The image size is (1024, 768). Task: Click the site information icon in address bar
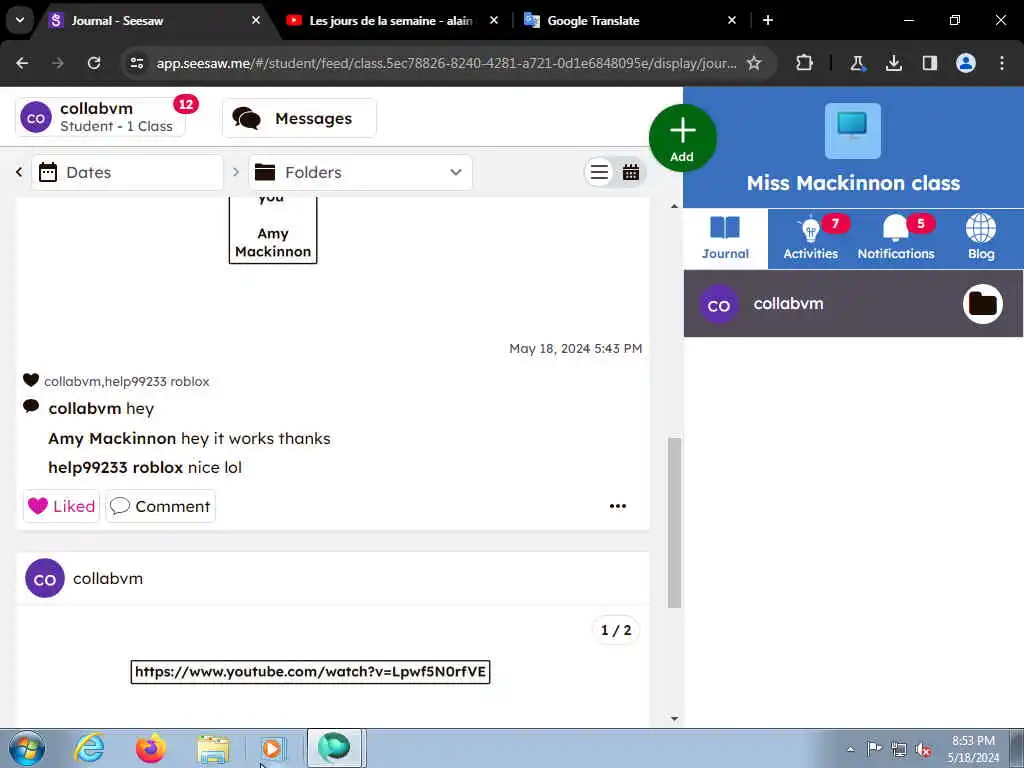(x=136, y=63)
